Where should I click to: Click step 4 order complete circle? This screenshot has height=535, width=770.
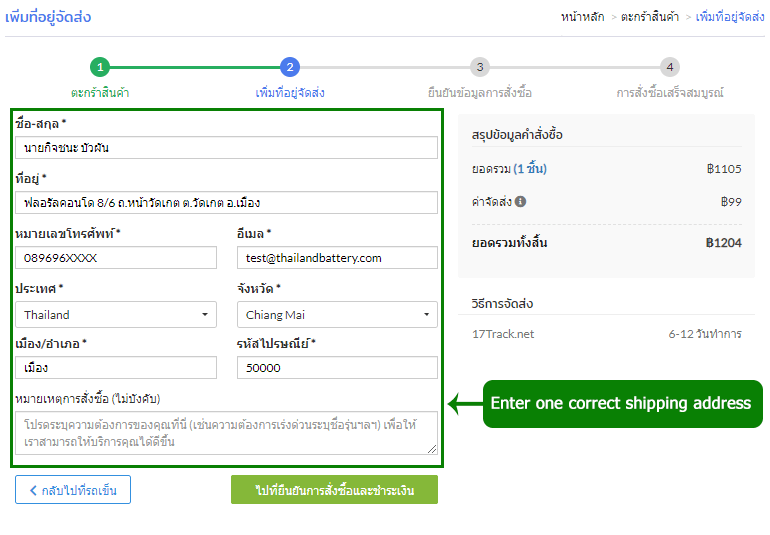(x=670, y=67)
